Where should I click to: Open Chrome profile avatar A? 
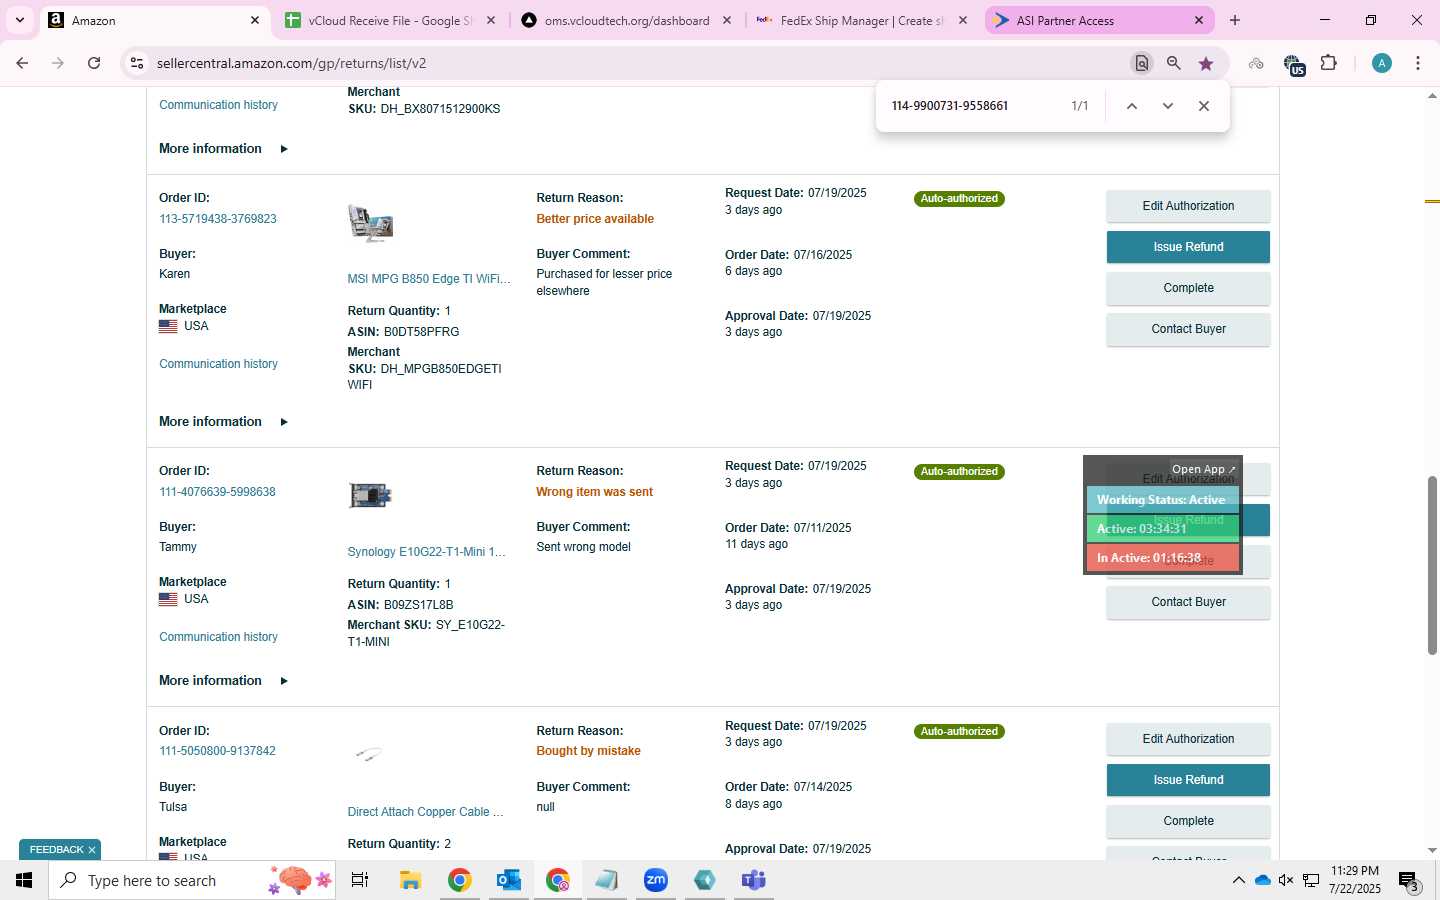pos(1382,63)
